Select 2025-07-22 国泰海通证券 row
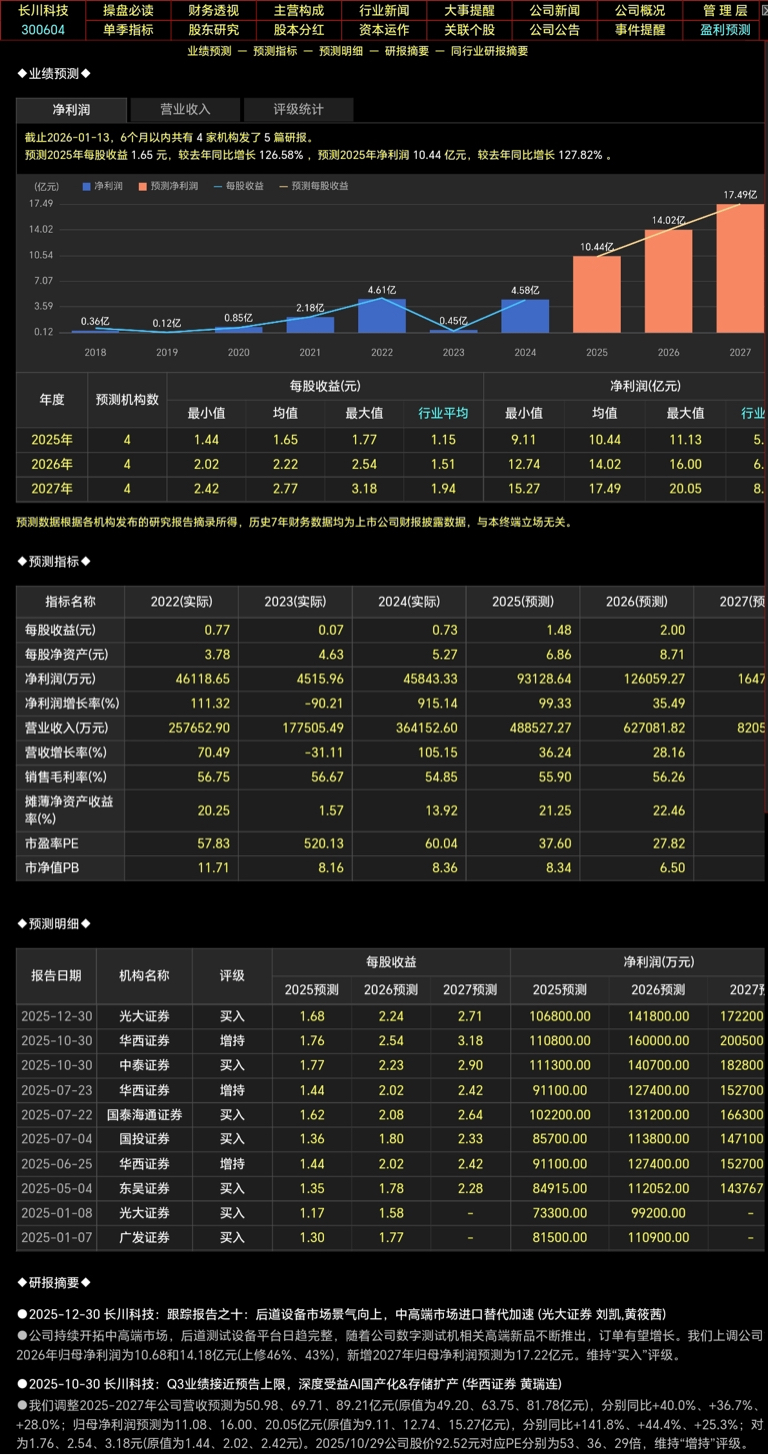The width and height of the screenshot is (768, 1455). click(x=391, y=1115)
